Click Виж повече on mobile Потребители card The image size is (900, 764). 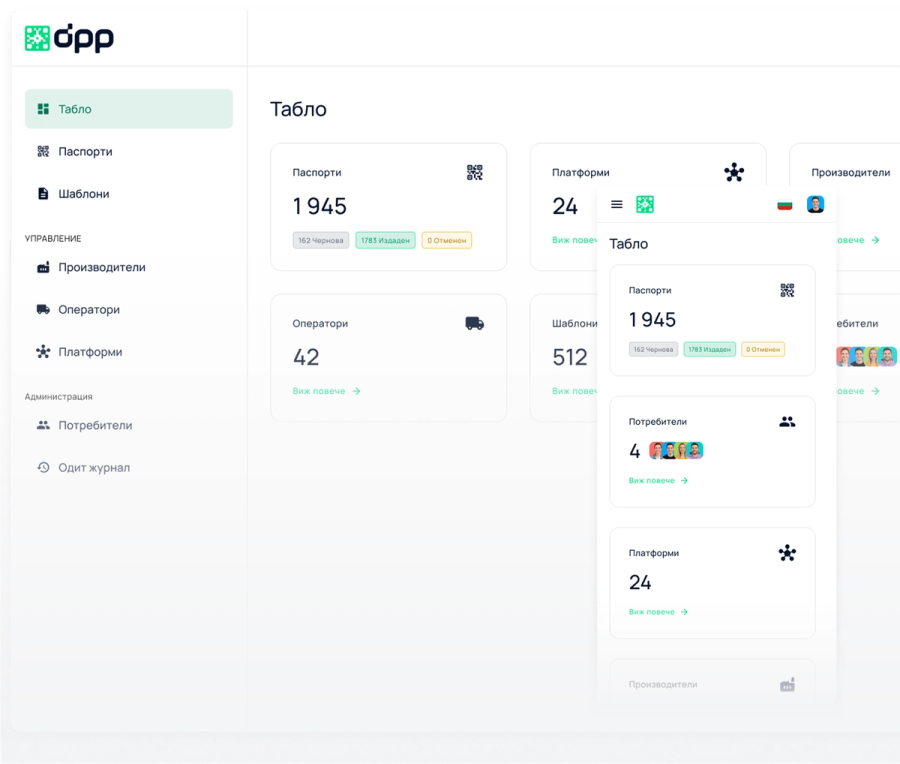tap(658, 480)
